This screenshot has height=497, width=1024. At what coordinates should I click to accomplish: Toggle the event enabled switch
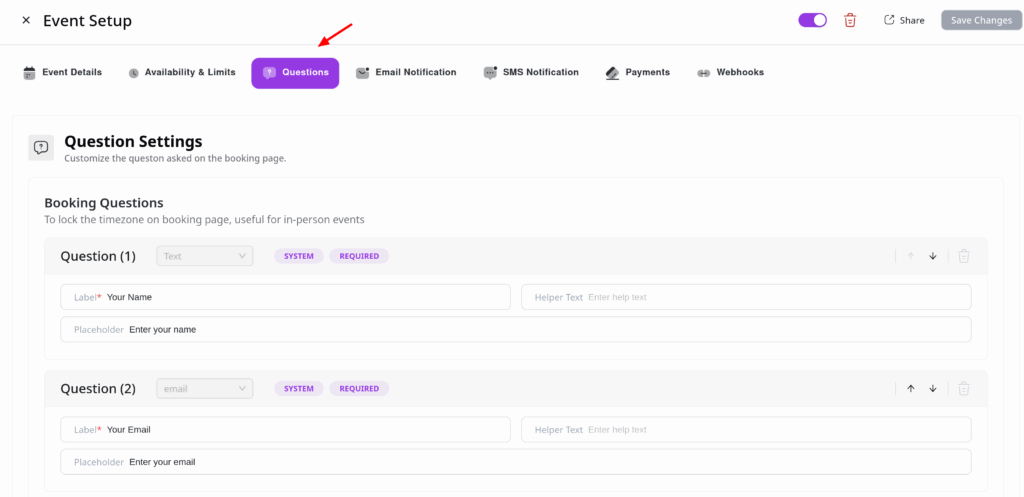pos(812,20)
